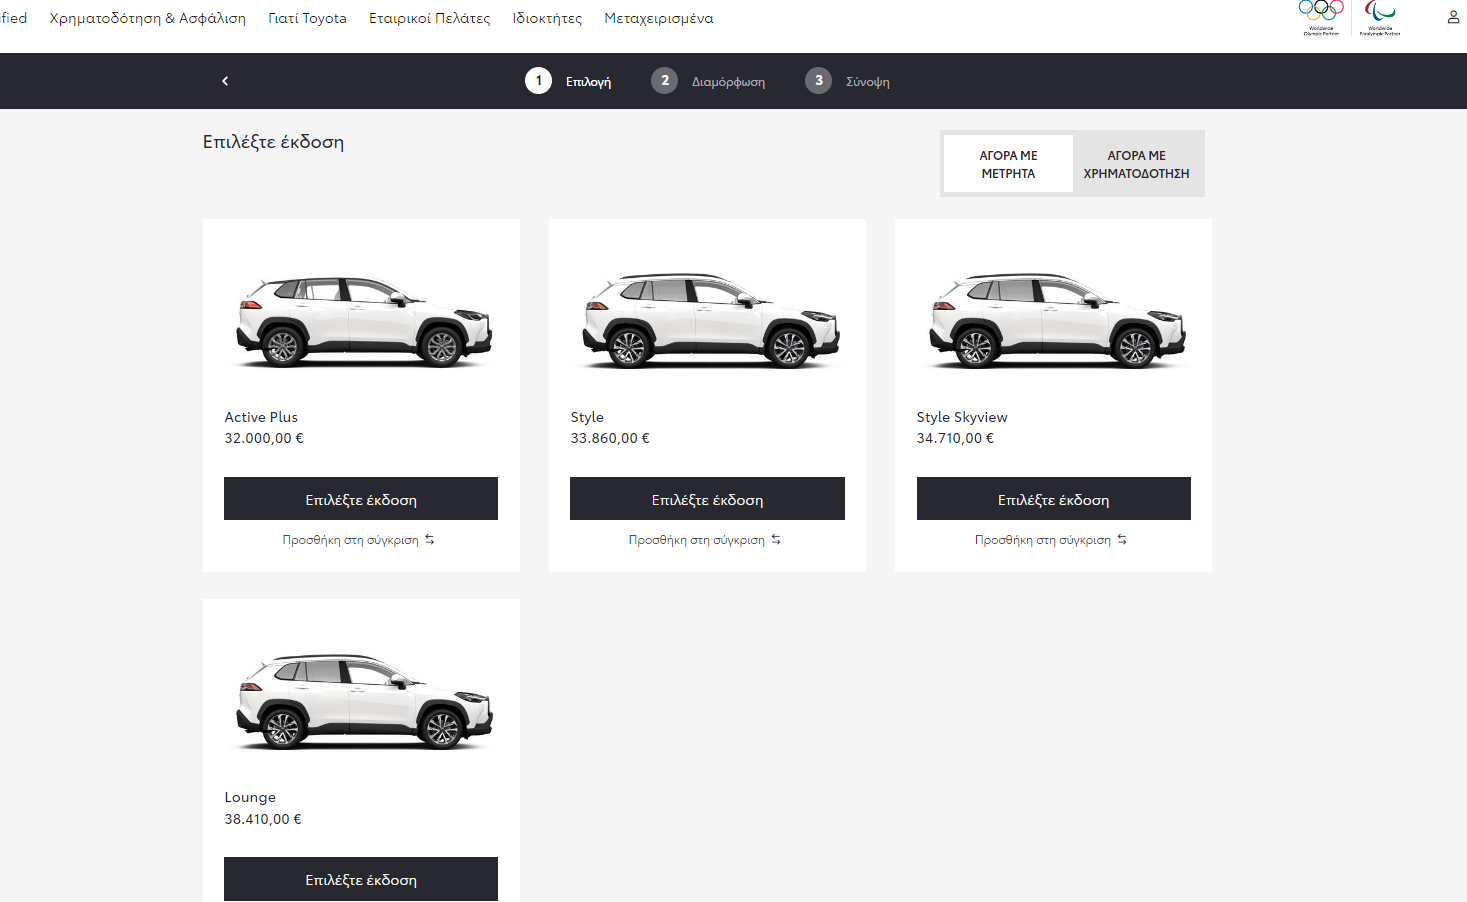
Task: Click the back arrow in the dark step bar
Action: pos(225,81)
